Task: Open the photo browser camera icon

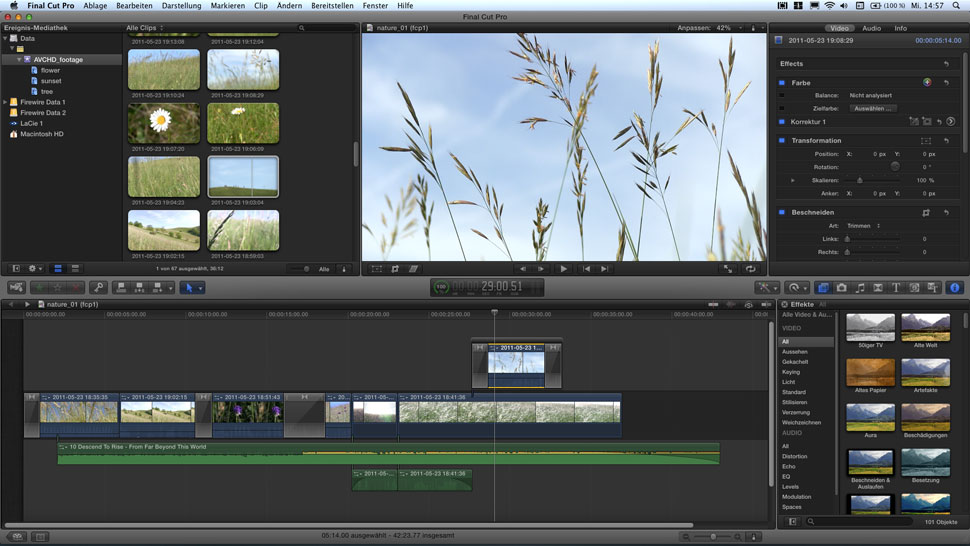Action: pyautogui.click(x=841, y=287)
